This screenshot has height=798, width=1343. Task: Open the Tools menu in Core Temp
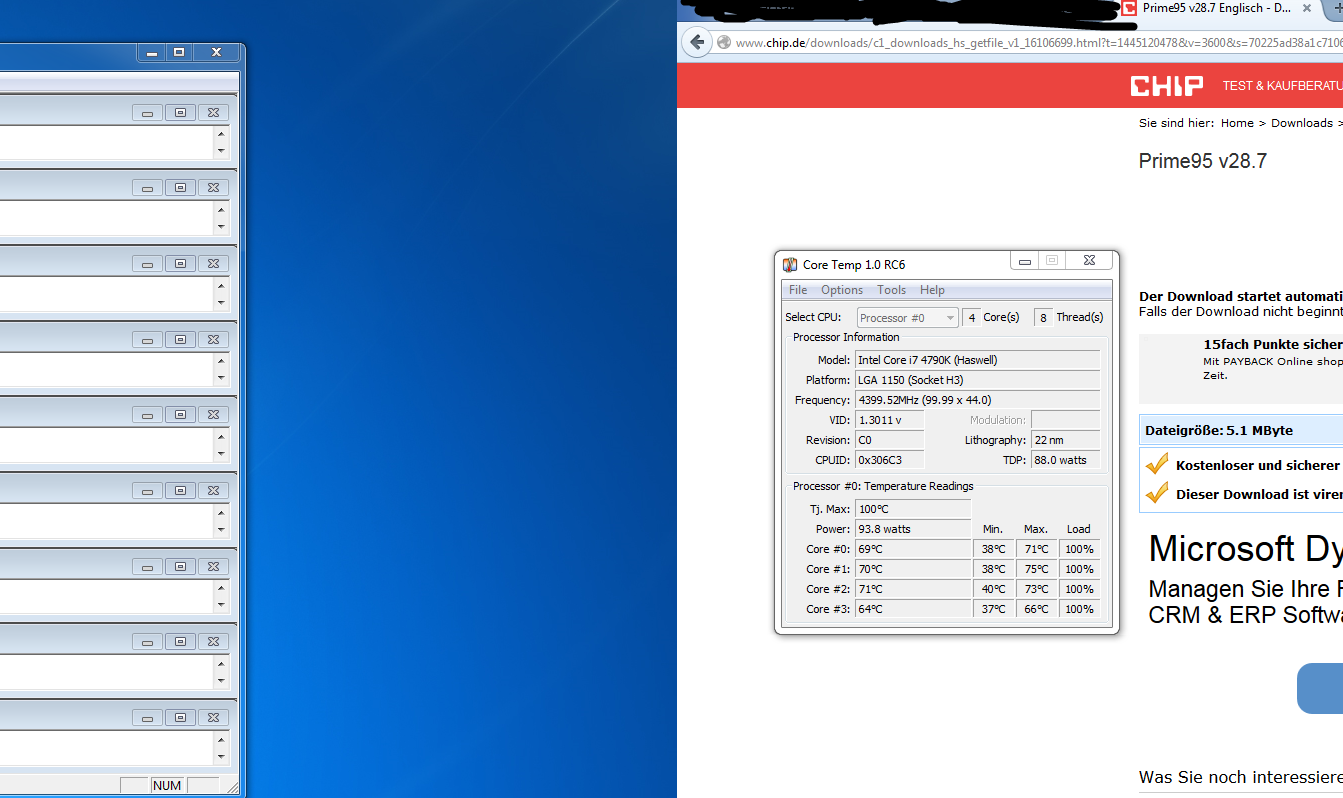tap(891, 290)
